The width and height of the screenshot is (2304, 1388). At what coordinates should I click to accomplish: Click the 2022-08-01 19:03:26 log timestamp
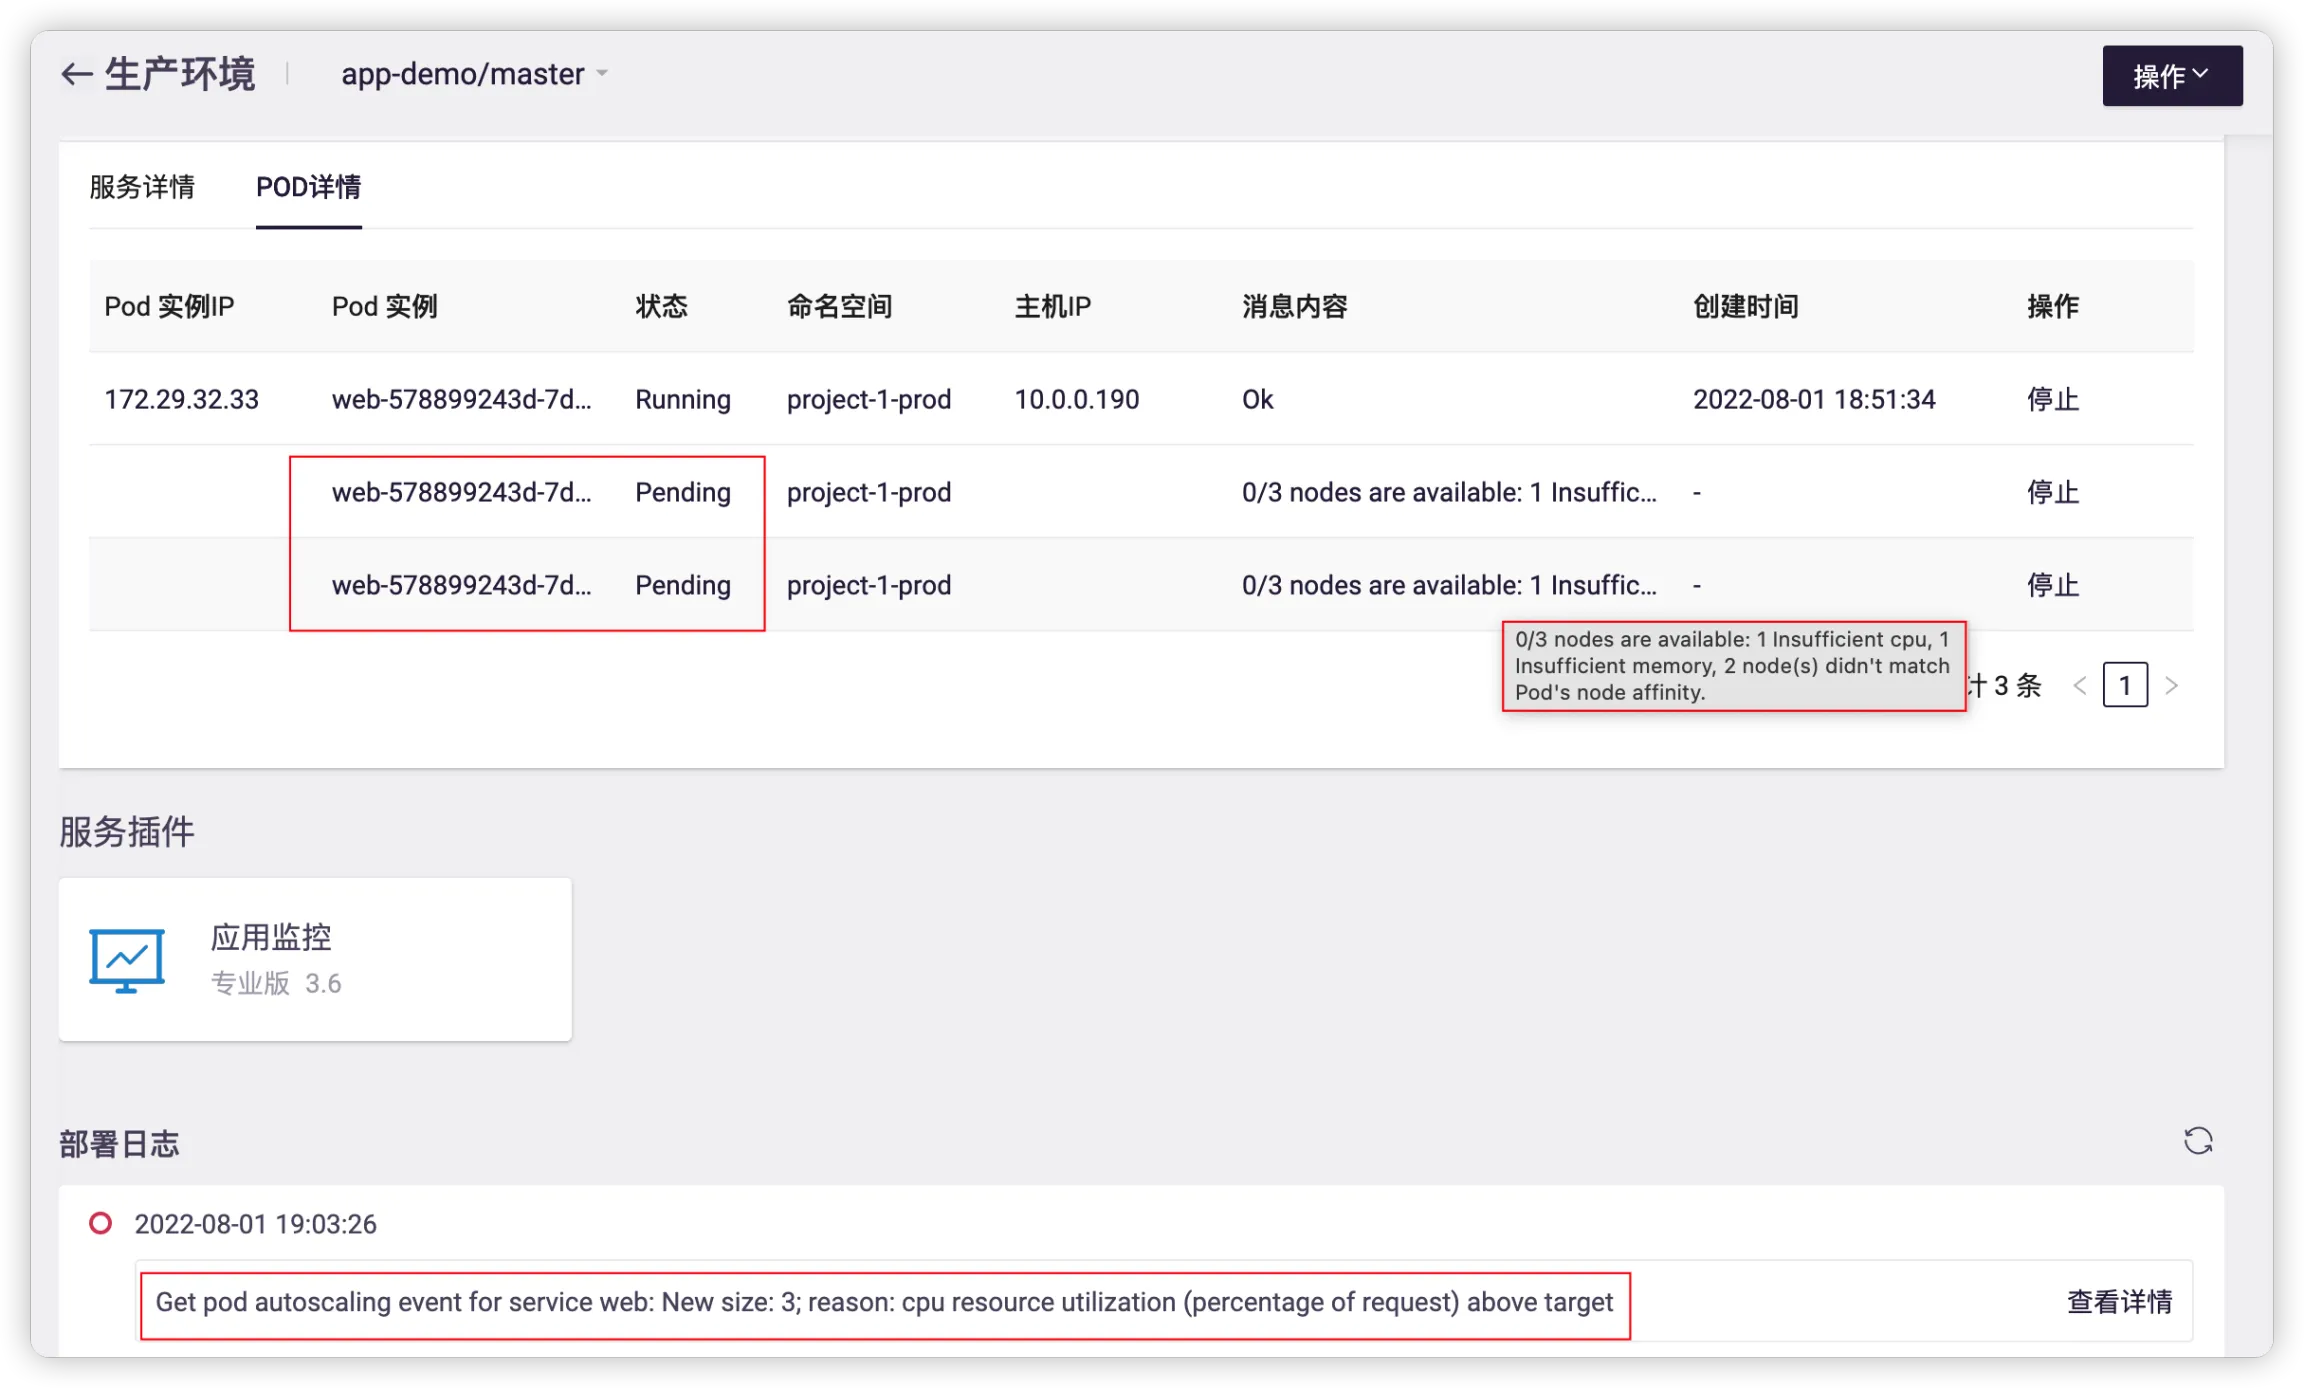coord(255,1224)
